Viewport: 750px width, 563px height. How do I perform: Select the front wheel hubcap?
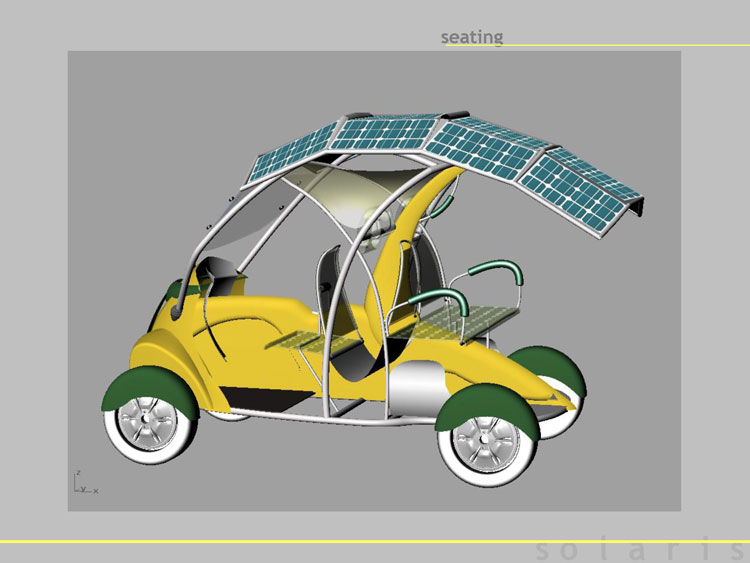coord(146,419)
